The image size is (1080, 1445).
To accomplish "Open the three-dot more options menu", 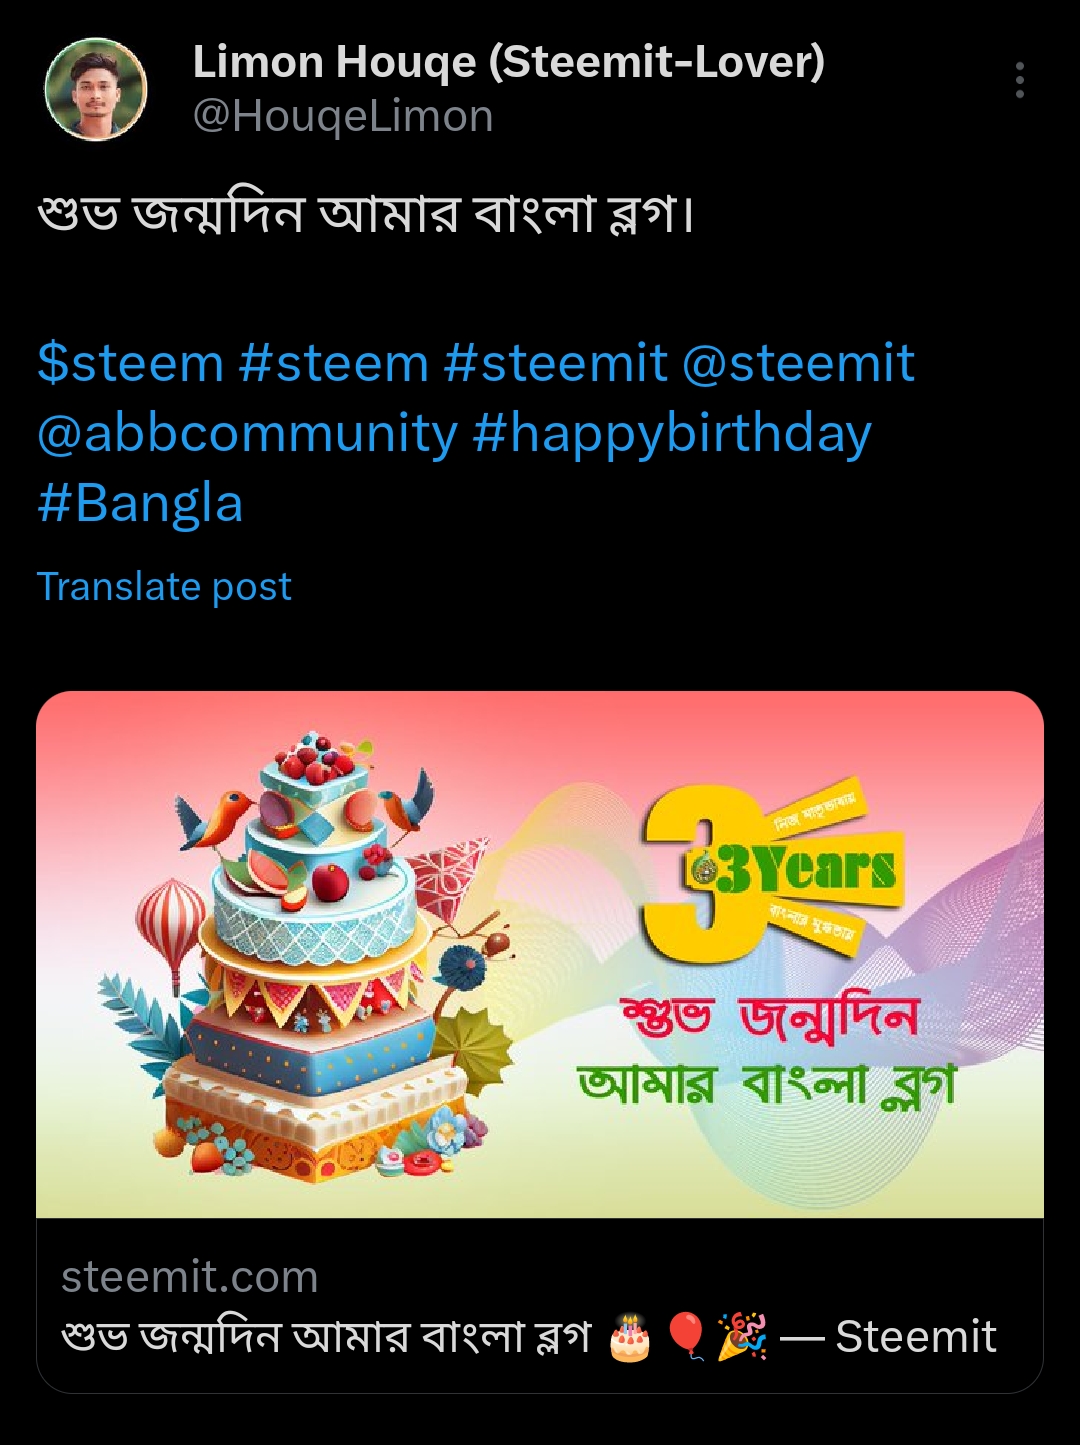I will click(1019, 80).
